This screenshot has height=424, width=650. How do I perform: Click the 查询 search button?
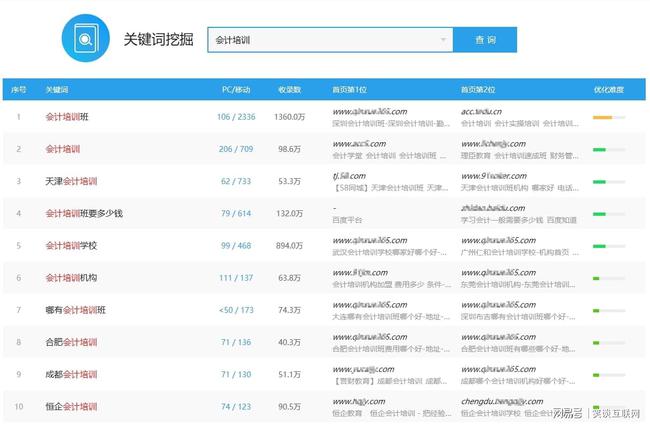pos(485,40)
